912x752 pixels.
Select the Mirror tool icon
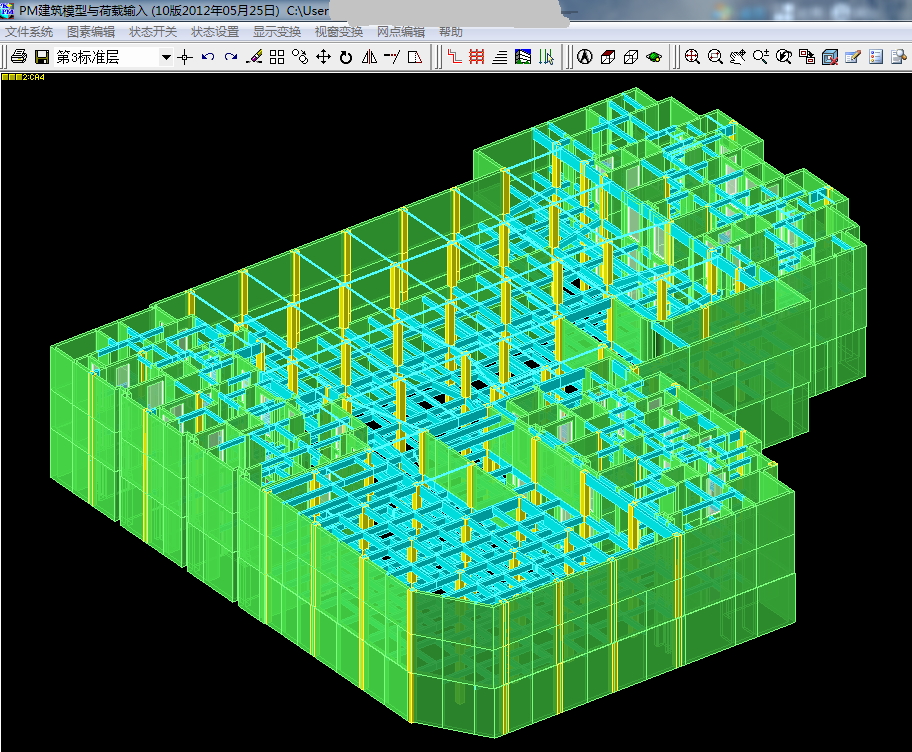pos(369,57)
